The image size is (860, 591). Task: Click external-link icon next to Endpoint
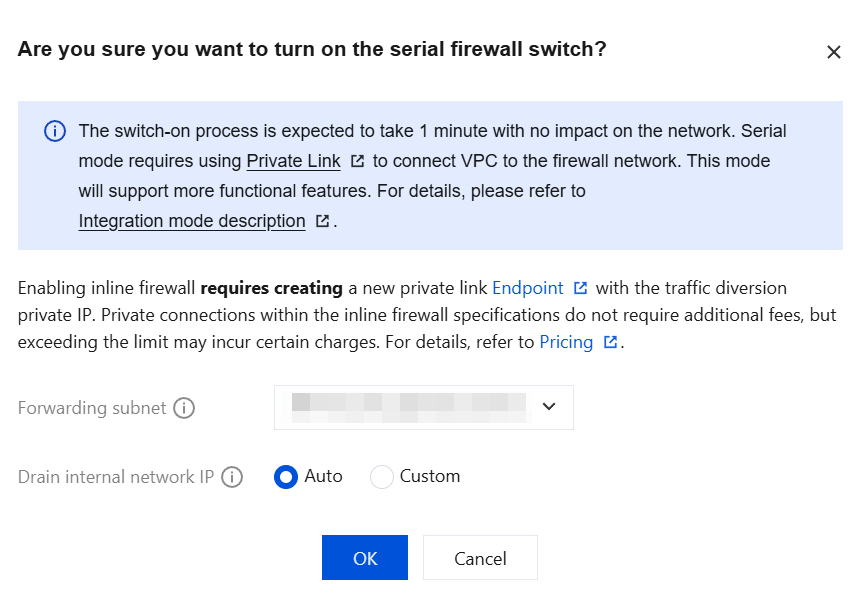[x=580, y=288]
